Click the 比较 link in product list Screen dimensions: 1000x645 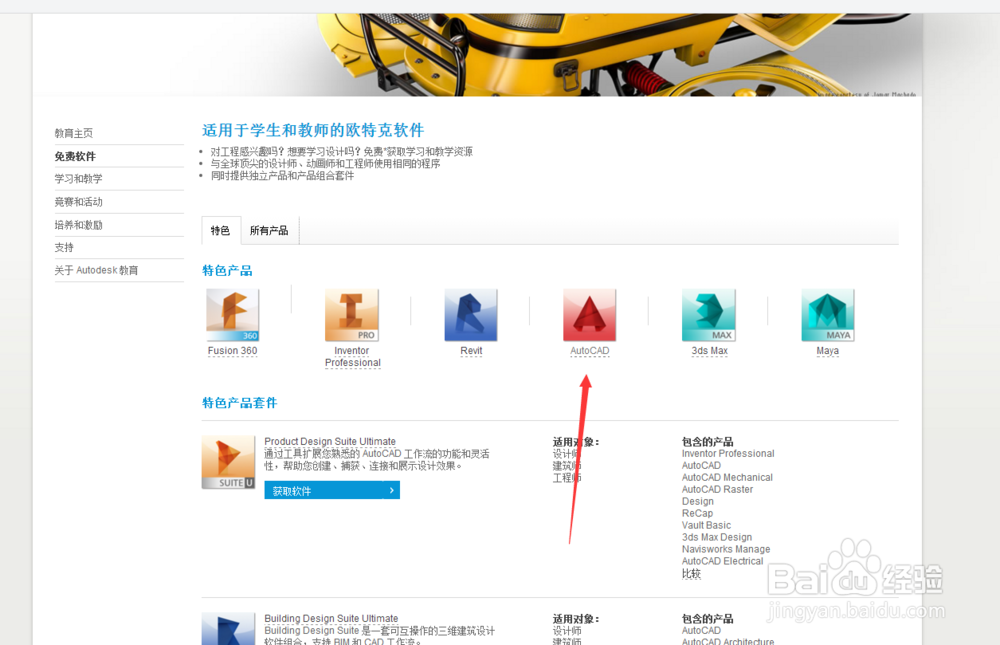tap(691, 574)
